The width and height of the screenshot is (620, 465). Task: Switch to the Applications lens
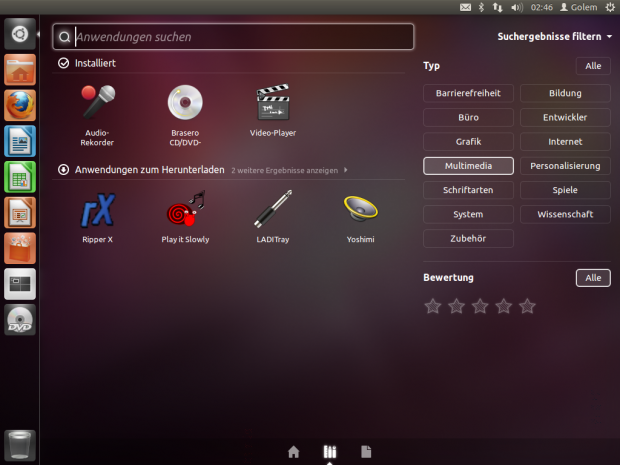coord(330,451)
